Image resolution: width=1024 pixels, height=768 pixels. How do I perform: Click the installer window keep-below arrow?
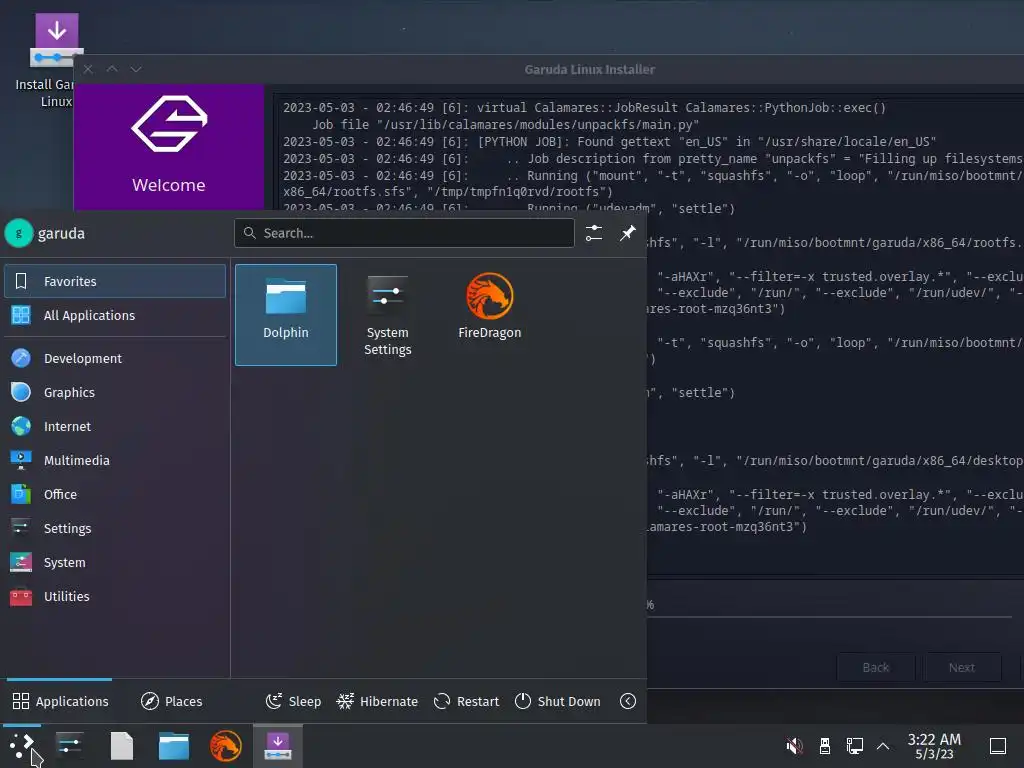(136, 69)
